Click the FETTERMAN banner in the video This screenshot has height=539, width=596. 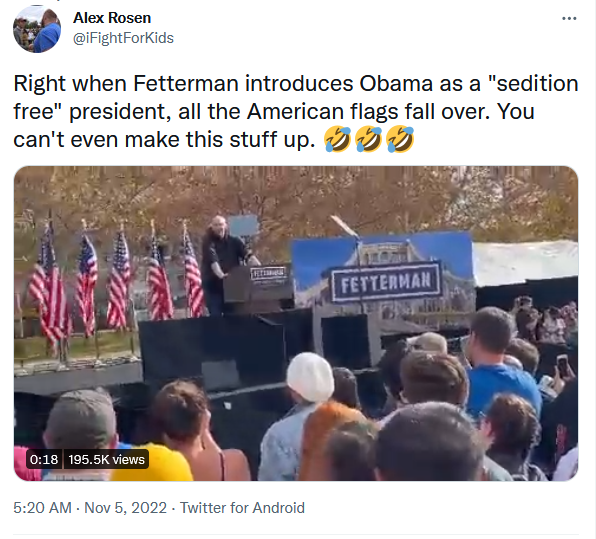tap(386, 282)
